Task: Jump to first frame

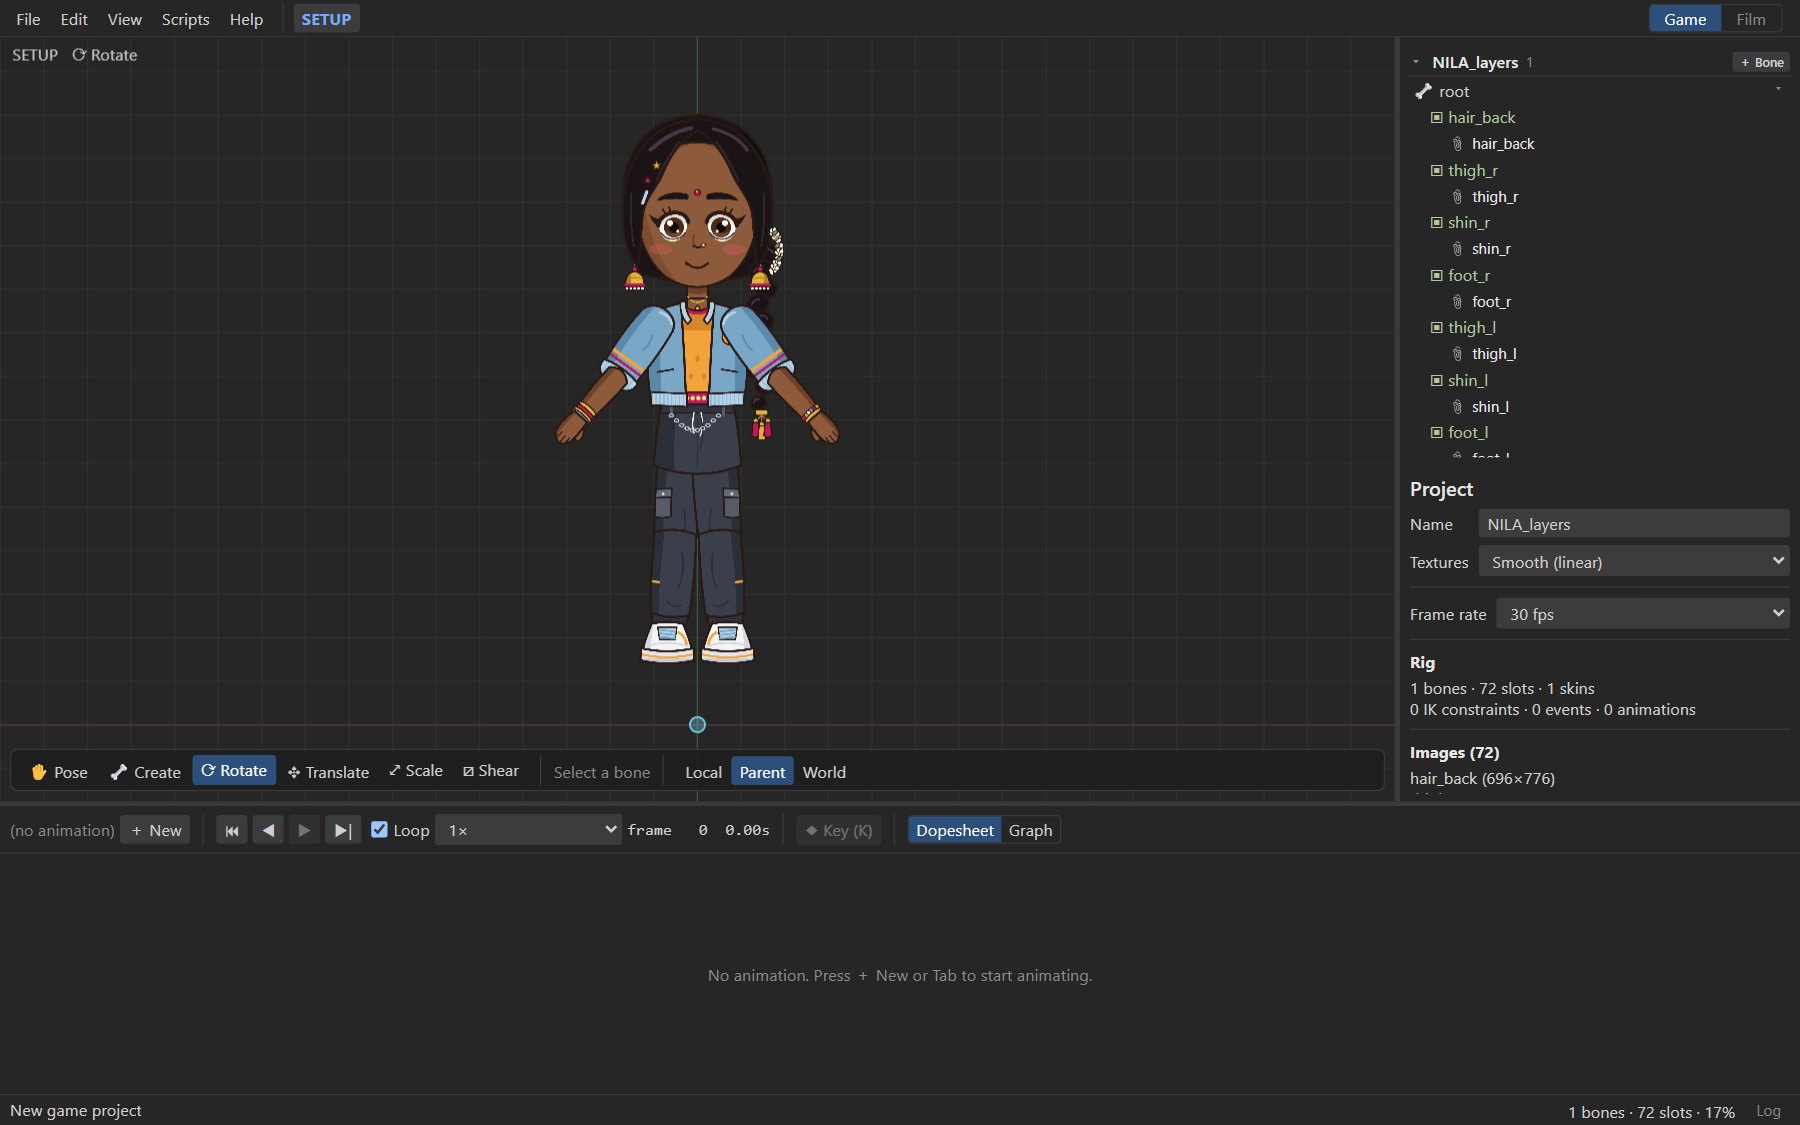Action: coord(232,830)
